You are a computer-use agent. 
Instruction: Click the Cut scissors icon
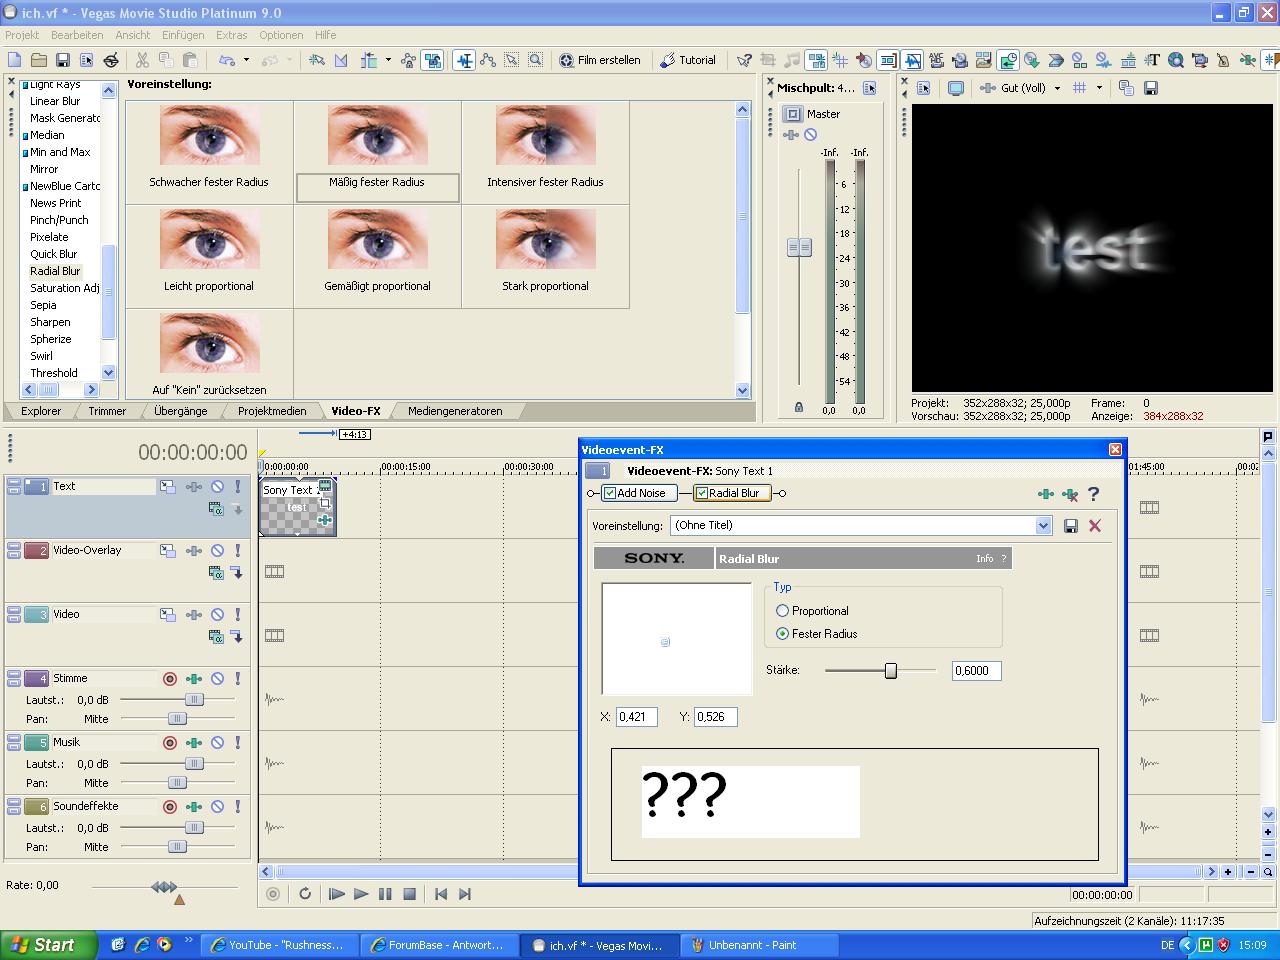coord(142,60)
